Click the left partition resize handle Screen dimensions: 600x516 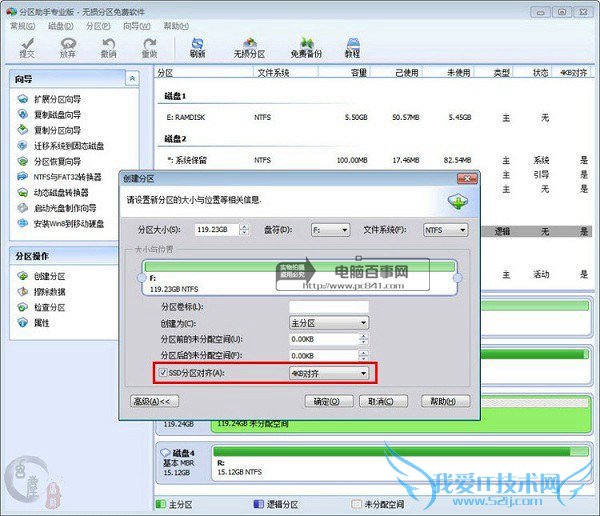(x=142, y=278)
